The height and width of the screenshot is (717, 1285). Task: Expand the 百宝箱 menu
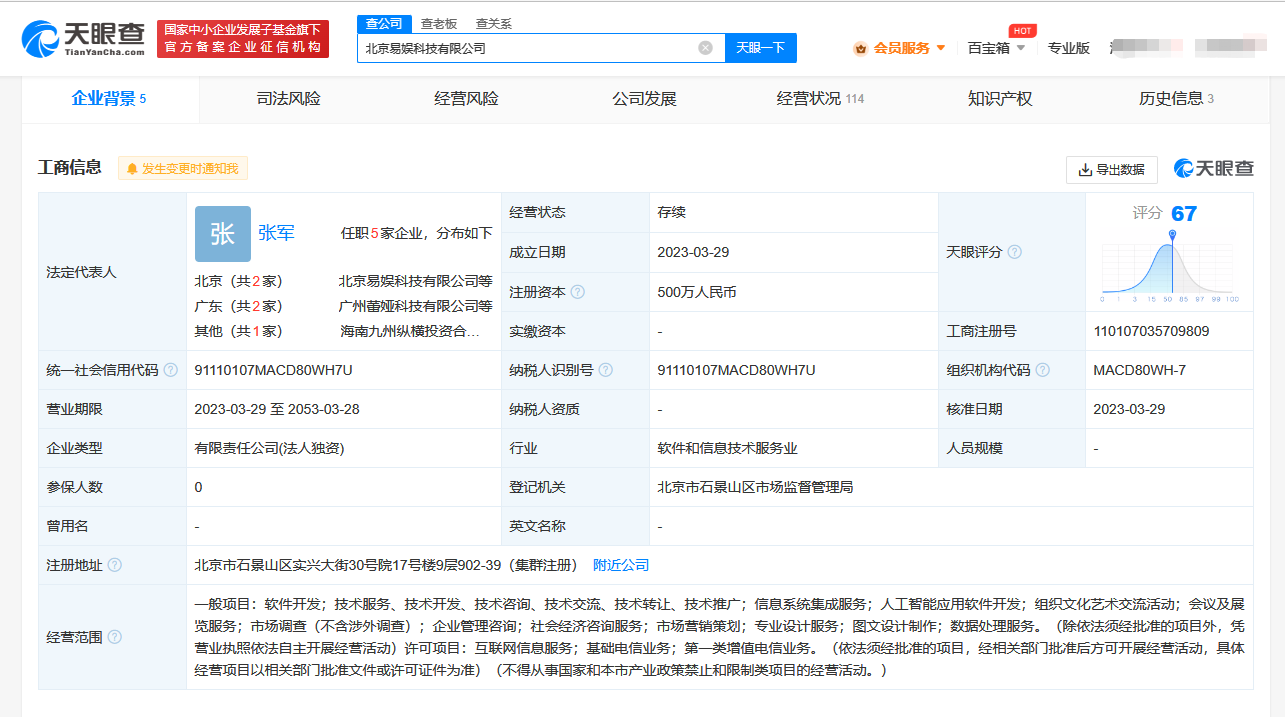[x=997, y=48]
